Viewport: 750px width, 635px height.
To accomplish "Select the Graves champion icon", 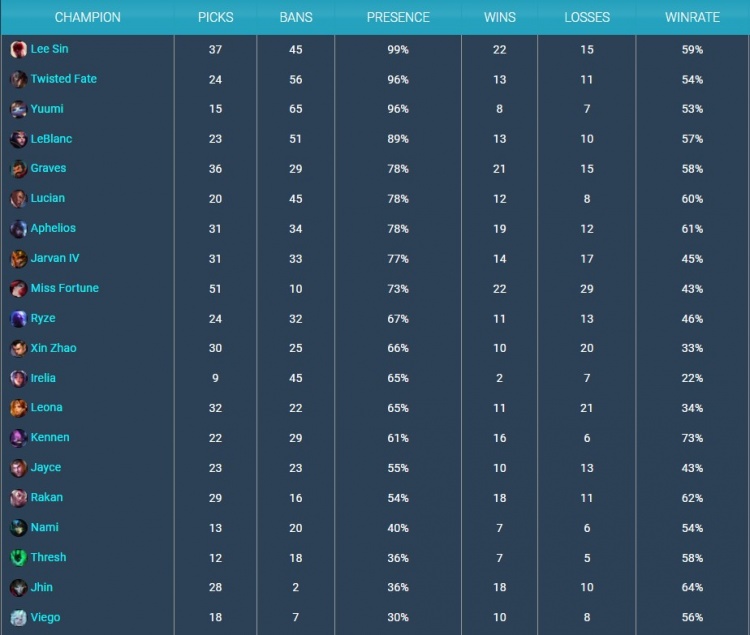I will pyautogui.click(x=18, y=169).
